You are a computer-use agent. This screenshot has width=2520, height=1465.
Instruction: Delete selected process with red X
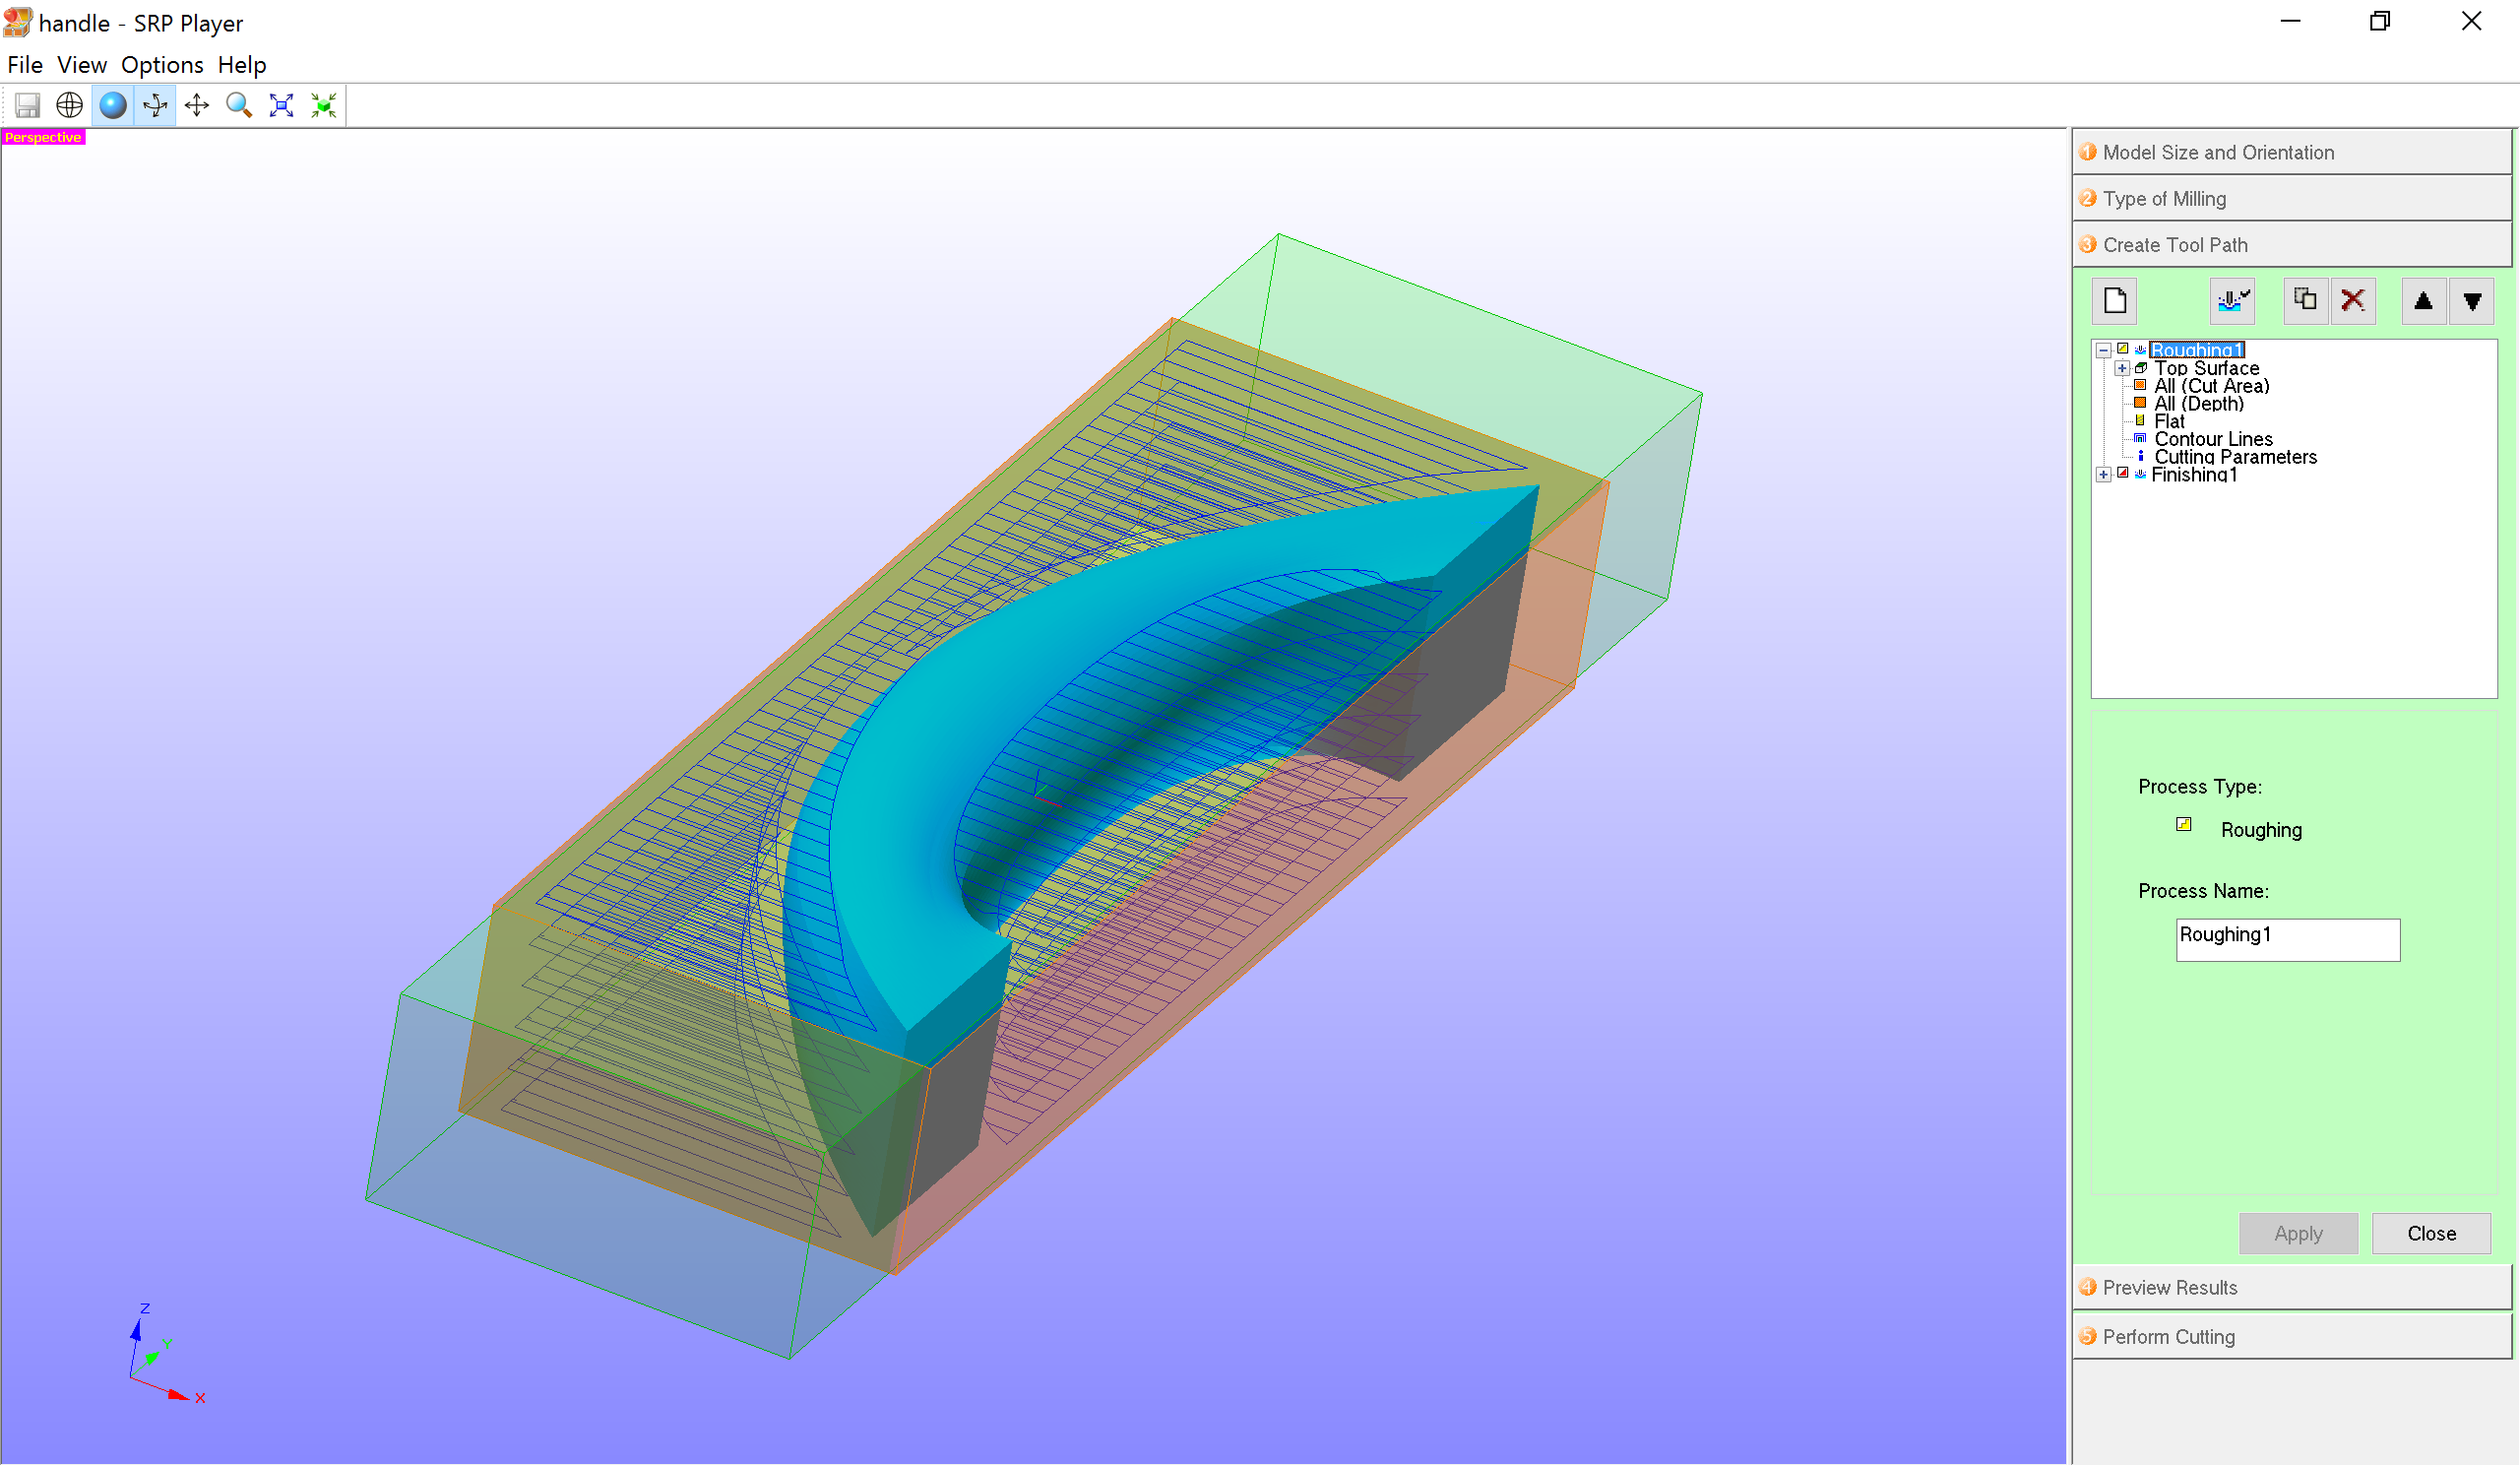point(2353,301)
